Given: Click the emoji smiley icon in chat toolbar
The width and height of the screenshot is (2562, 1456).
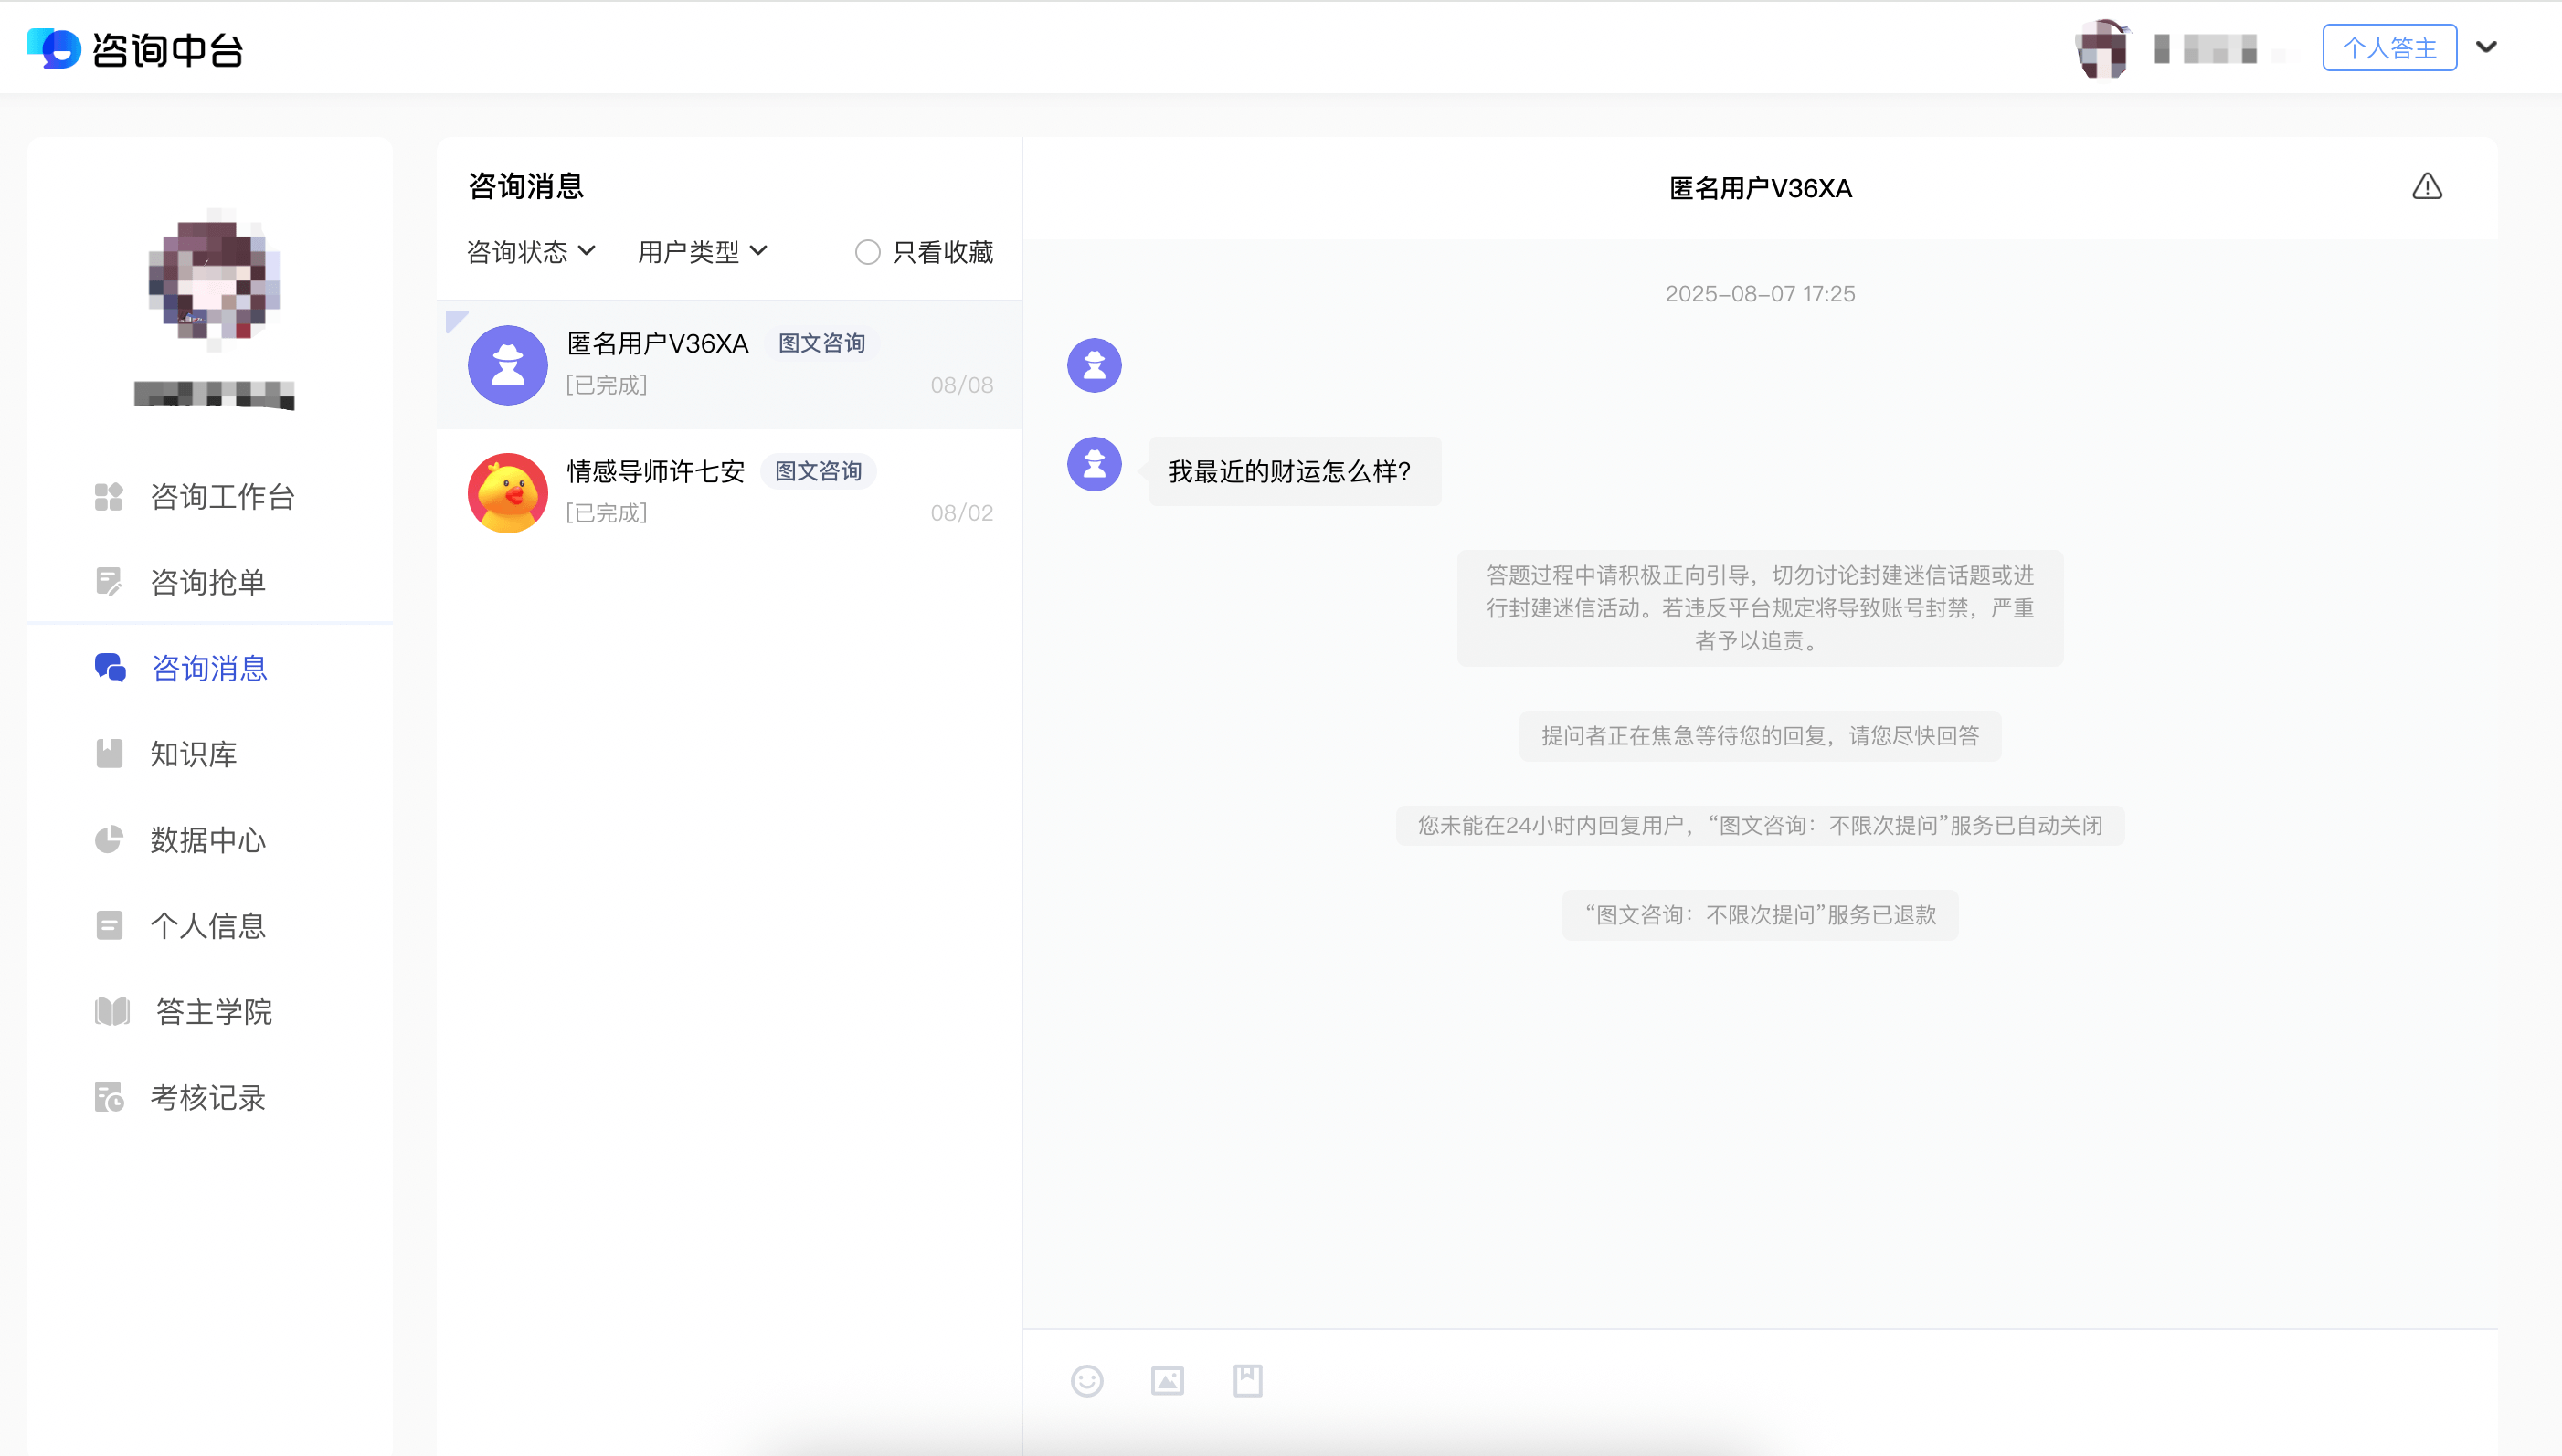Looking at the screenshot, I should pos(1086,1381).
